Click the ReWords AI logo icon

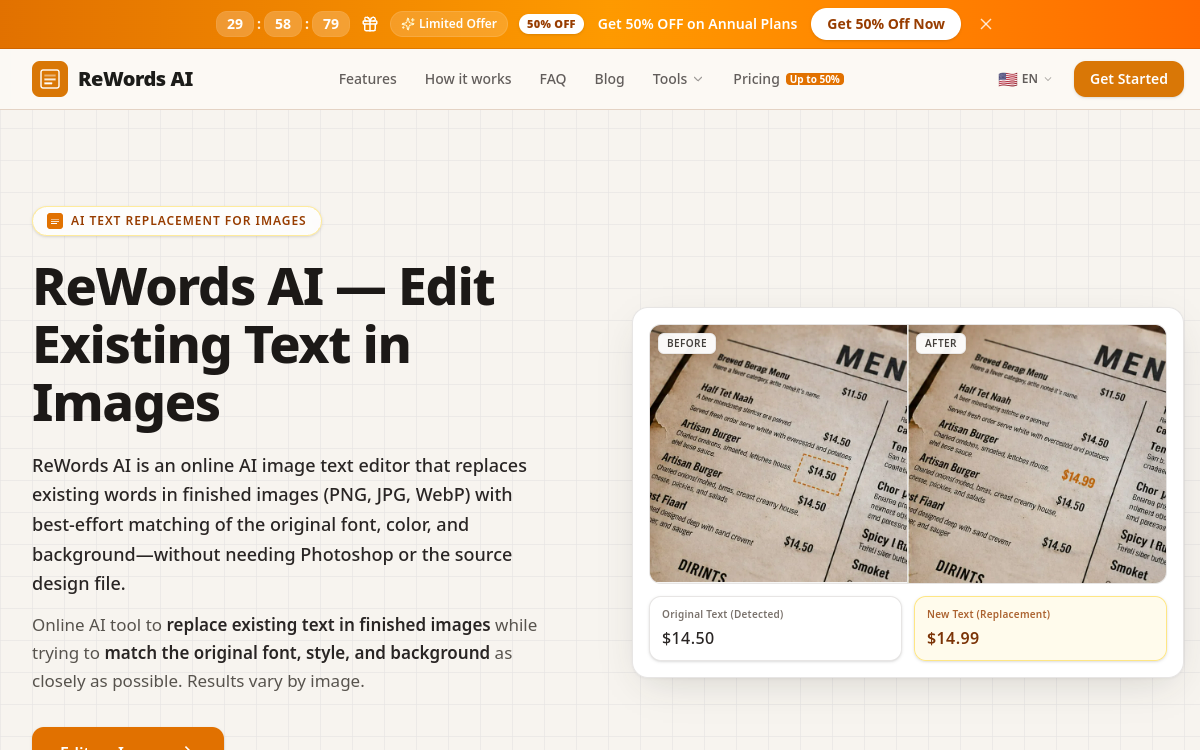(50, 79)
